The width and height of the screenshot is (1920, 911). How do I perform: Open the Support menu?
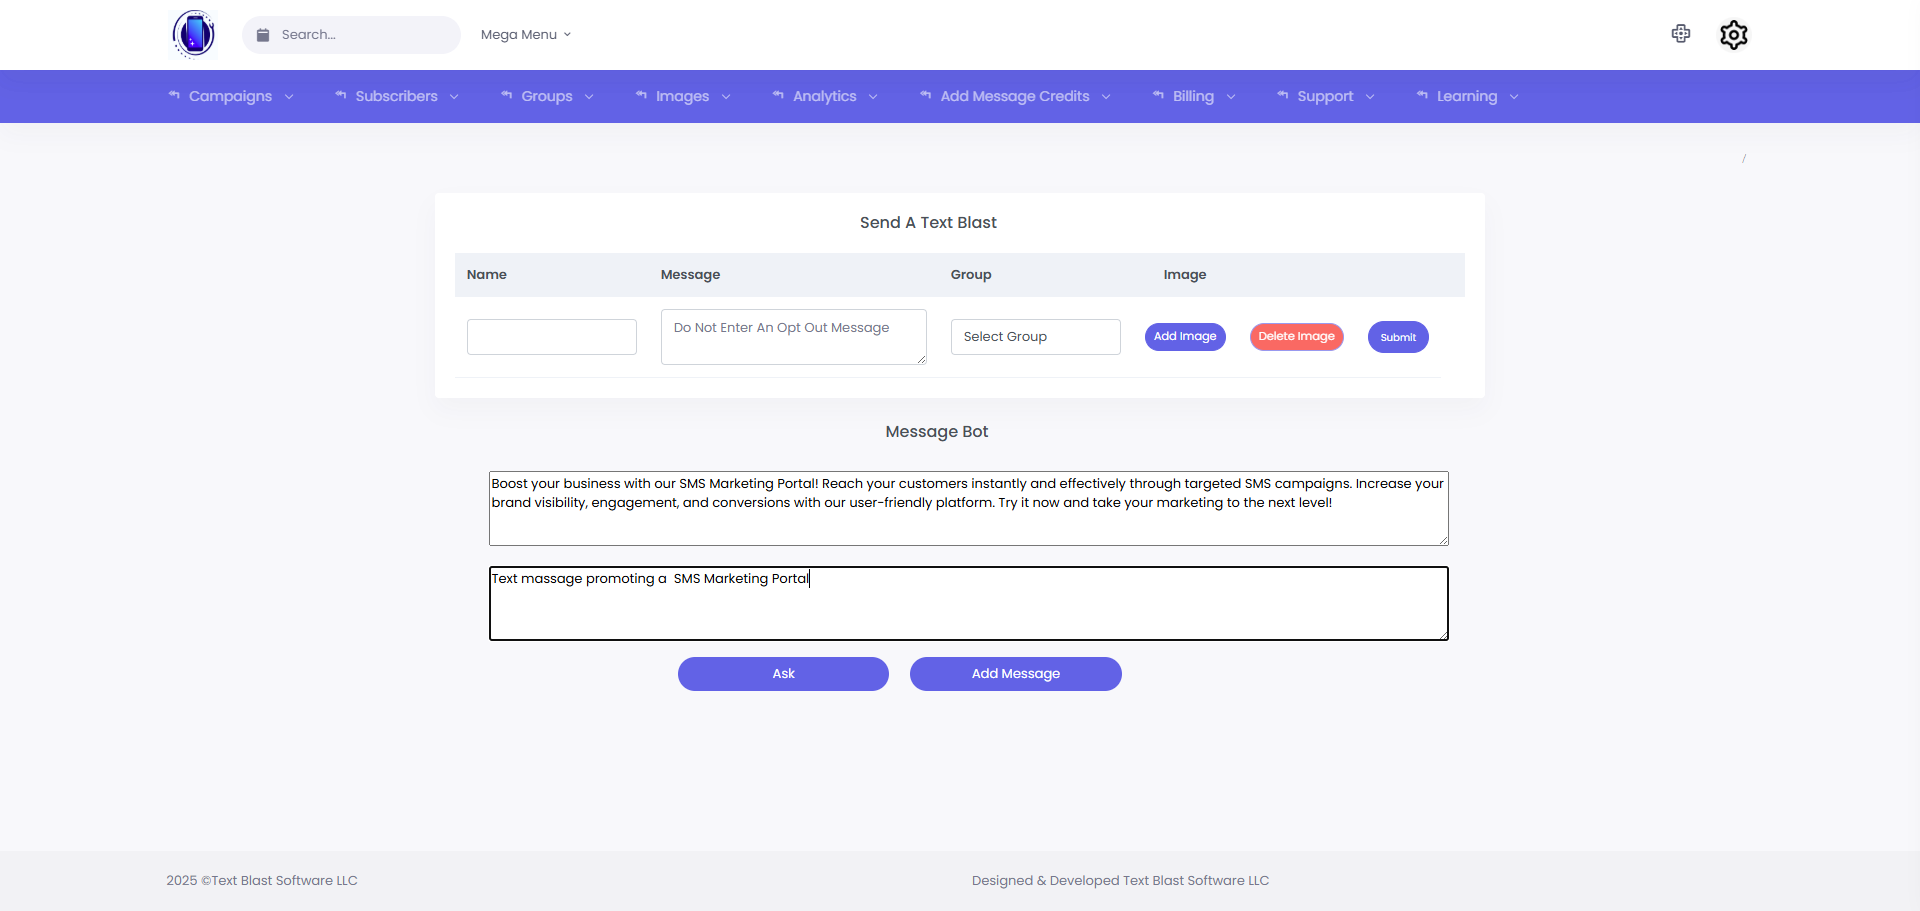tap(1325, 96)
